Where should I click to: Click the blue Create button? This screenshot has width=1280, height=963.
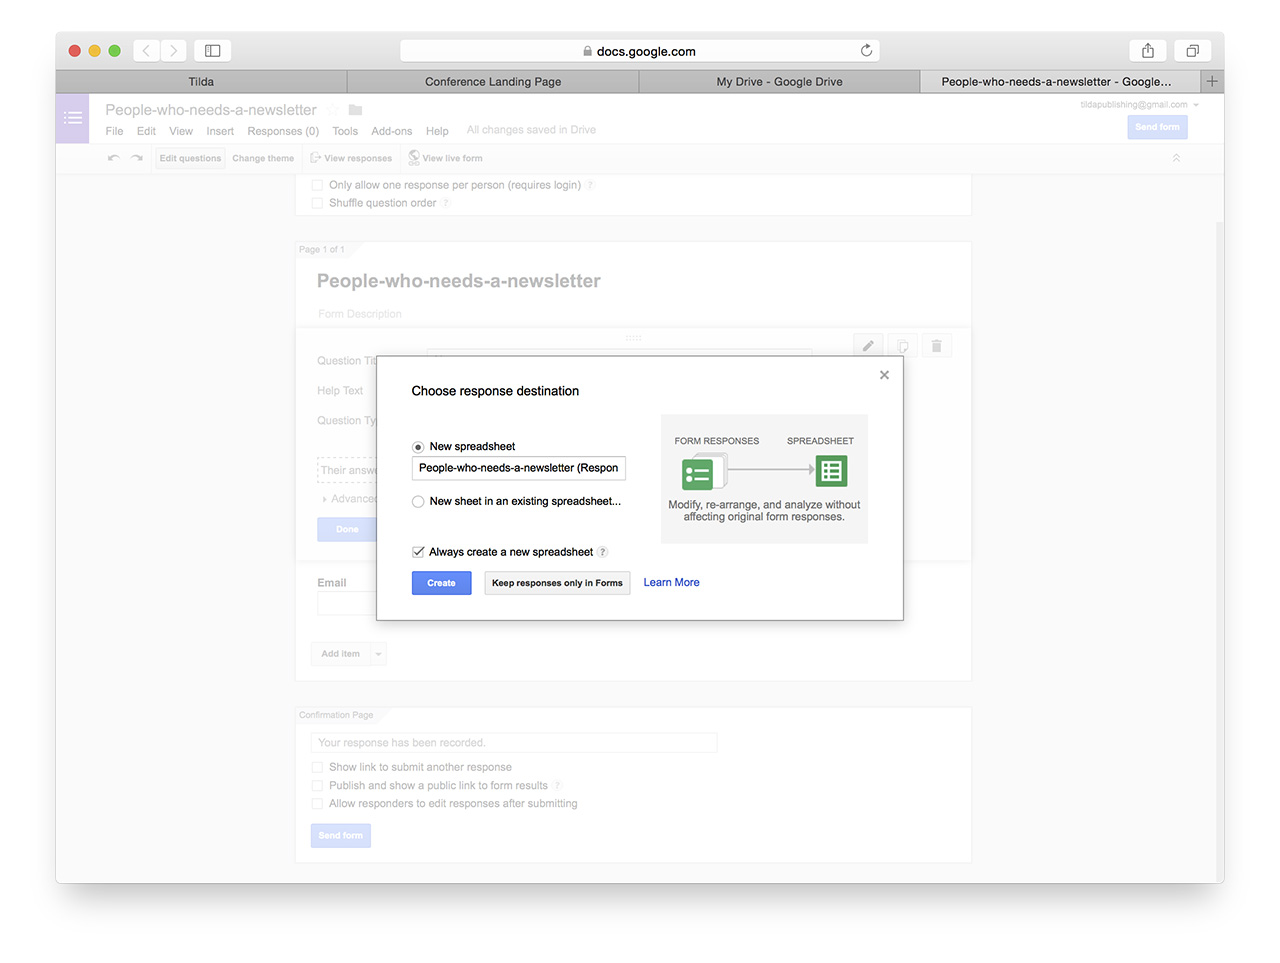[441, 583]
